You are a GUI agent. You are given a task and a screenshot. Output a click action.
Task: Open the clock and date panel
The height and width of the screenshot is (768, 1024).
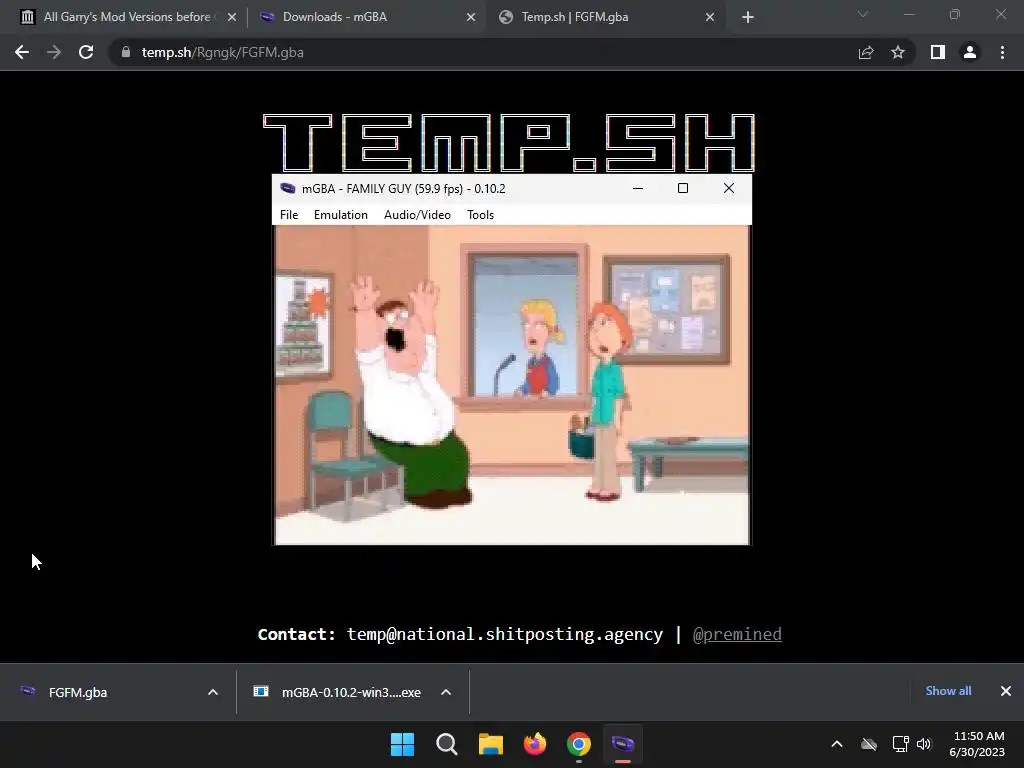click(x=978, y=744)
